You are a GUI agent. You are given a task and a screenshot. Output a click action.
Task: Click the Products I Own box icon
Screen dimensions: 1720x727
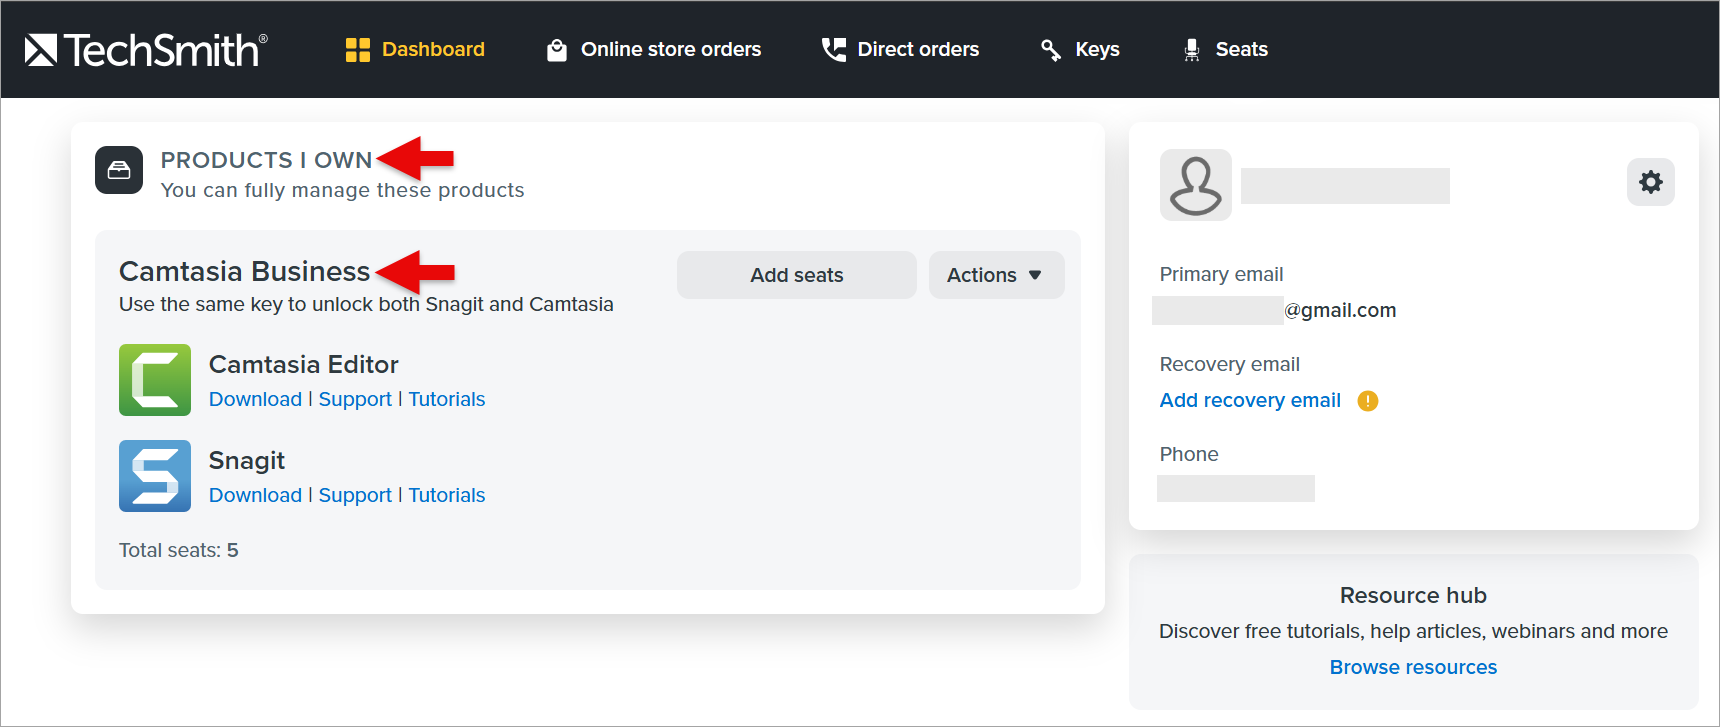pyautogui.click(x=119, y=170)
